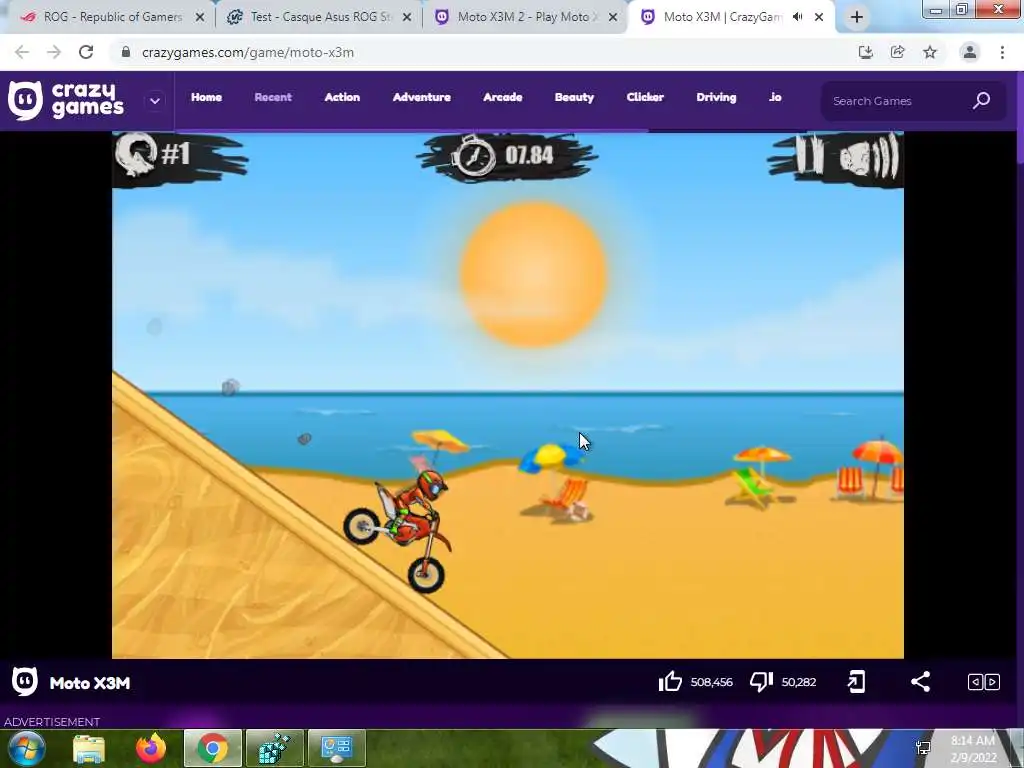Restart level via the #1 restart icon

pyautogui.click(x=136, y=155)
